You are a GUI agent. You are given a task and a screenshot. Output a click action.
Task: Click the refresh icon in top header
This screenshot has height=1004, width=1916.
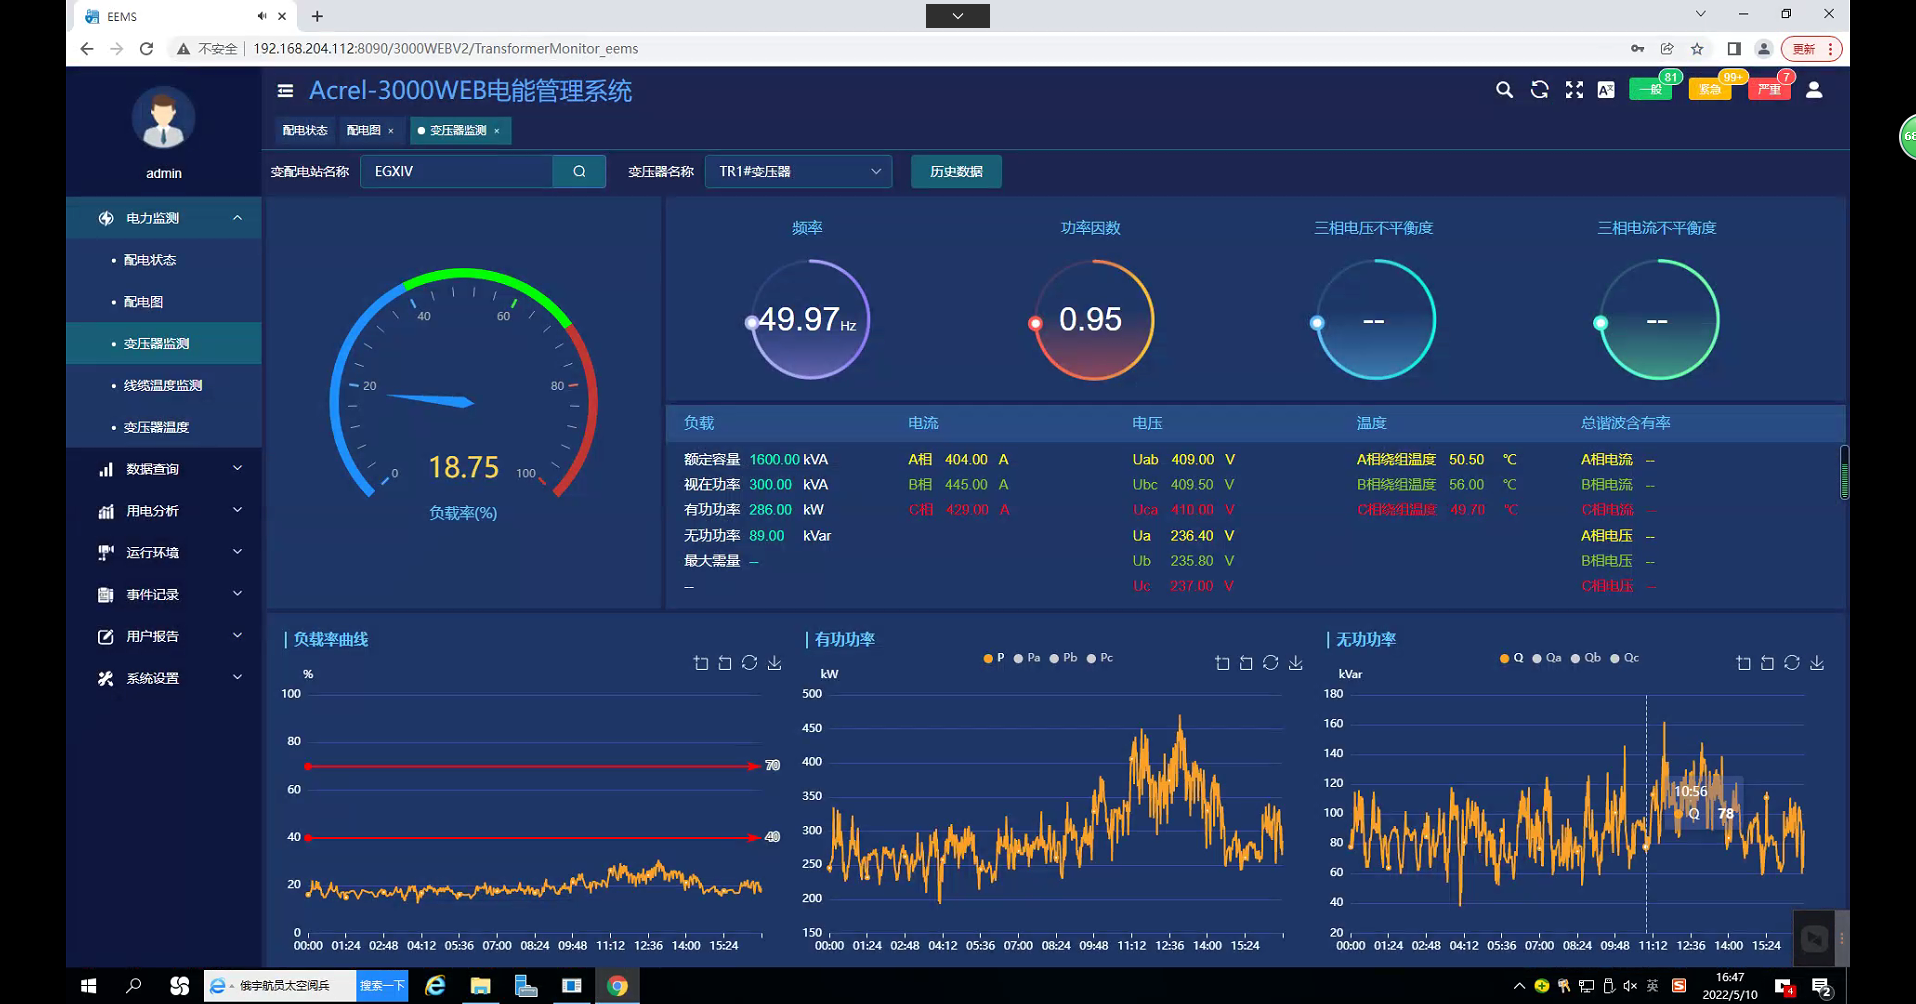[1539, 90]
